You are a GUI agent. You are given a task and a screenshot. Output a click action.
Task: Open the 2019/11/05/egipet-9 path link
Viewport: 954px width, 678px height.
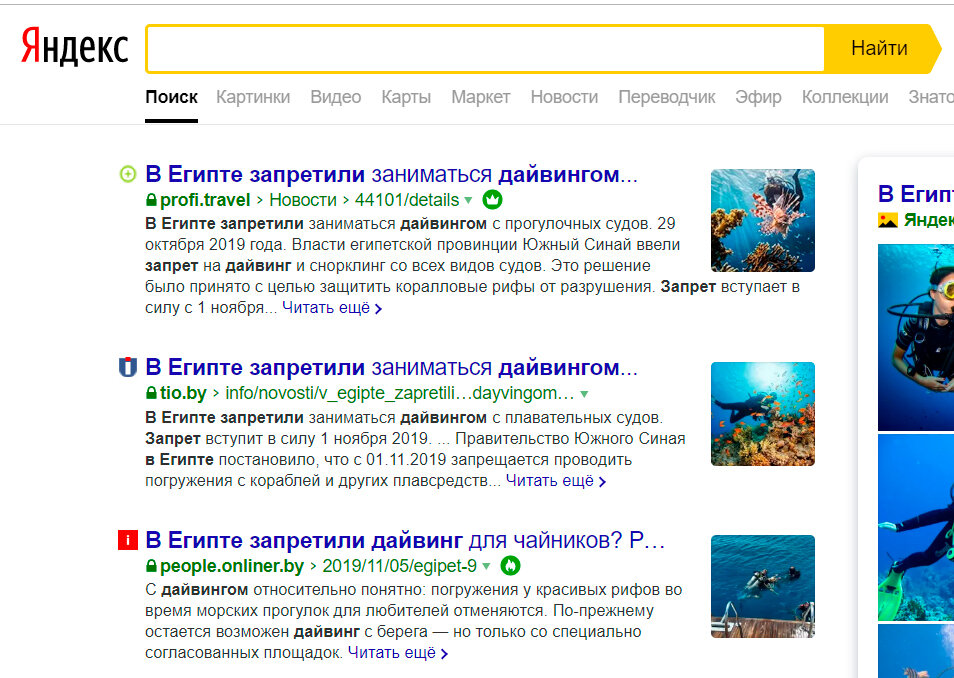[400, 566]
